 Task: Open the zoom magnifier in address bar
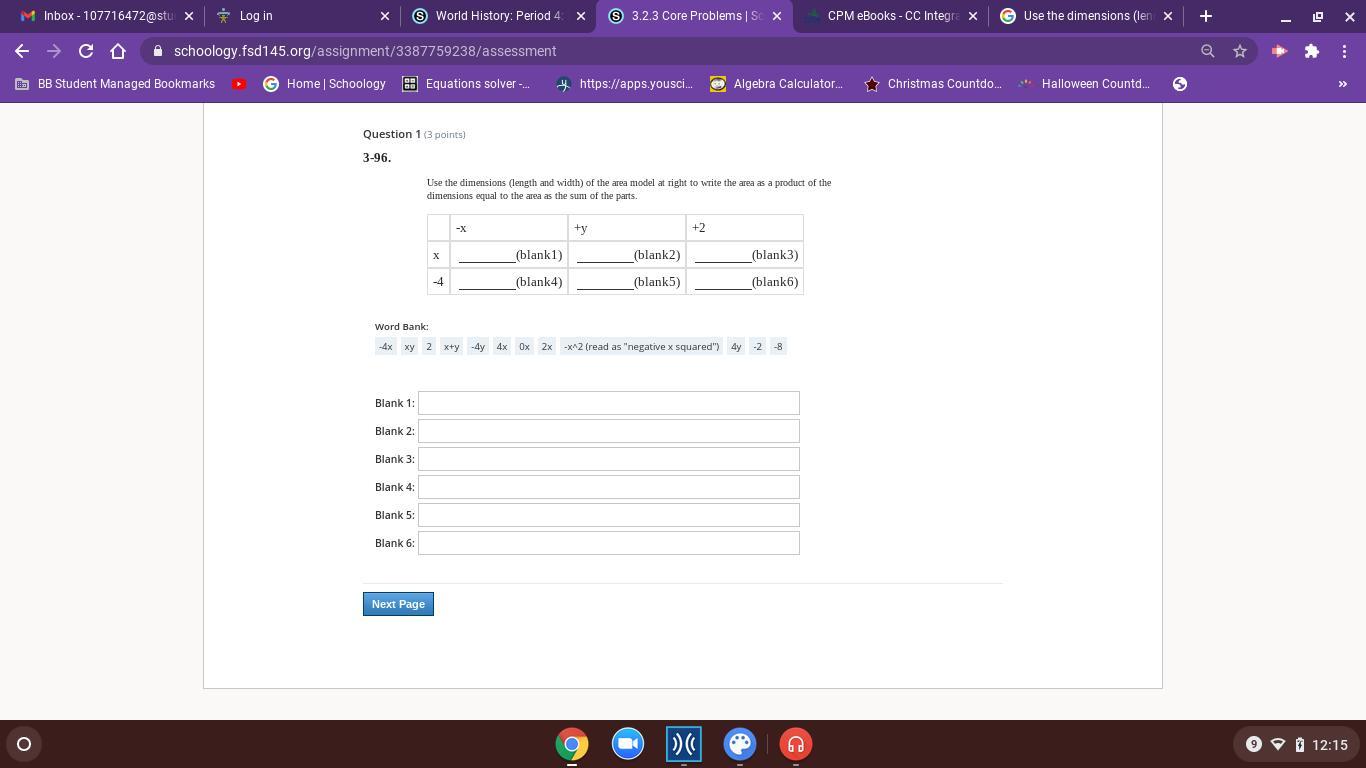click(1208, 51)
